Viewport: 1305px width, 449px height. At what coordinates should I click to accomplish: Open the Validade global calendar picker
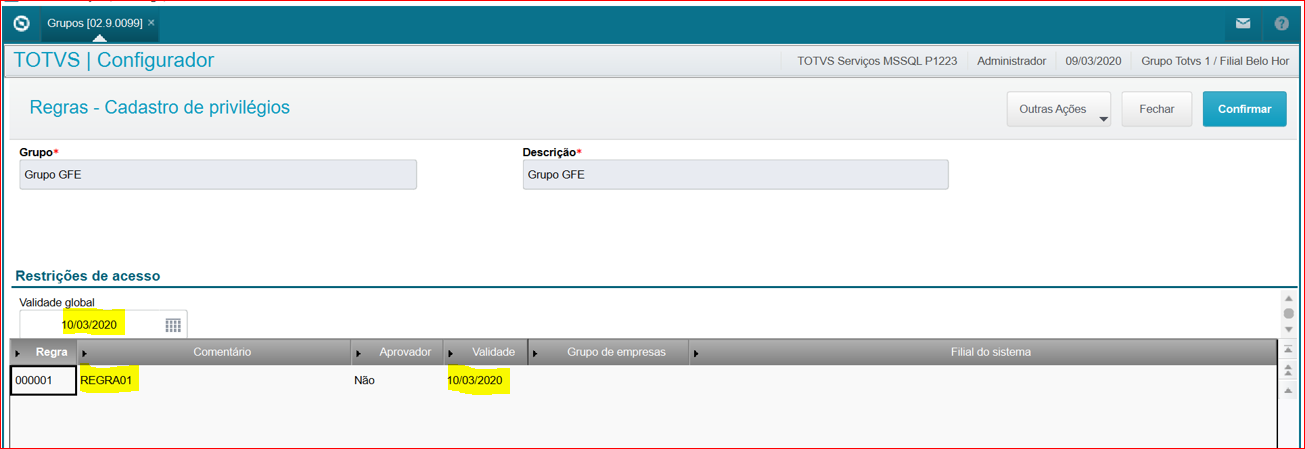tap(173, 325)
